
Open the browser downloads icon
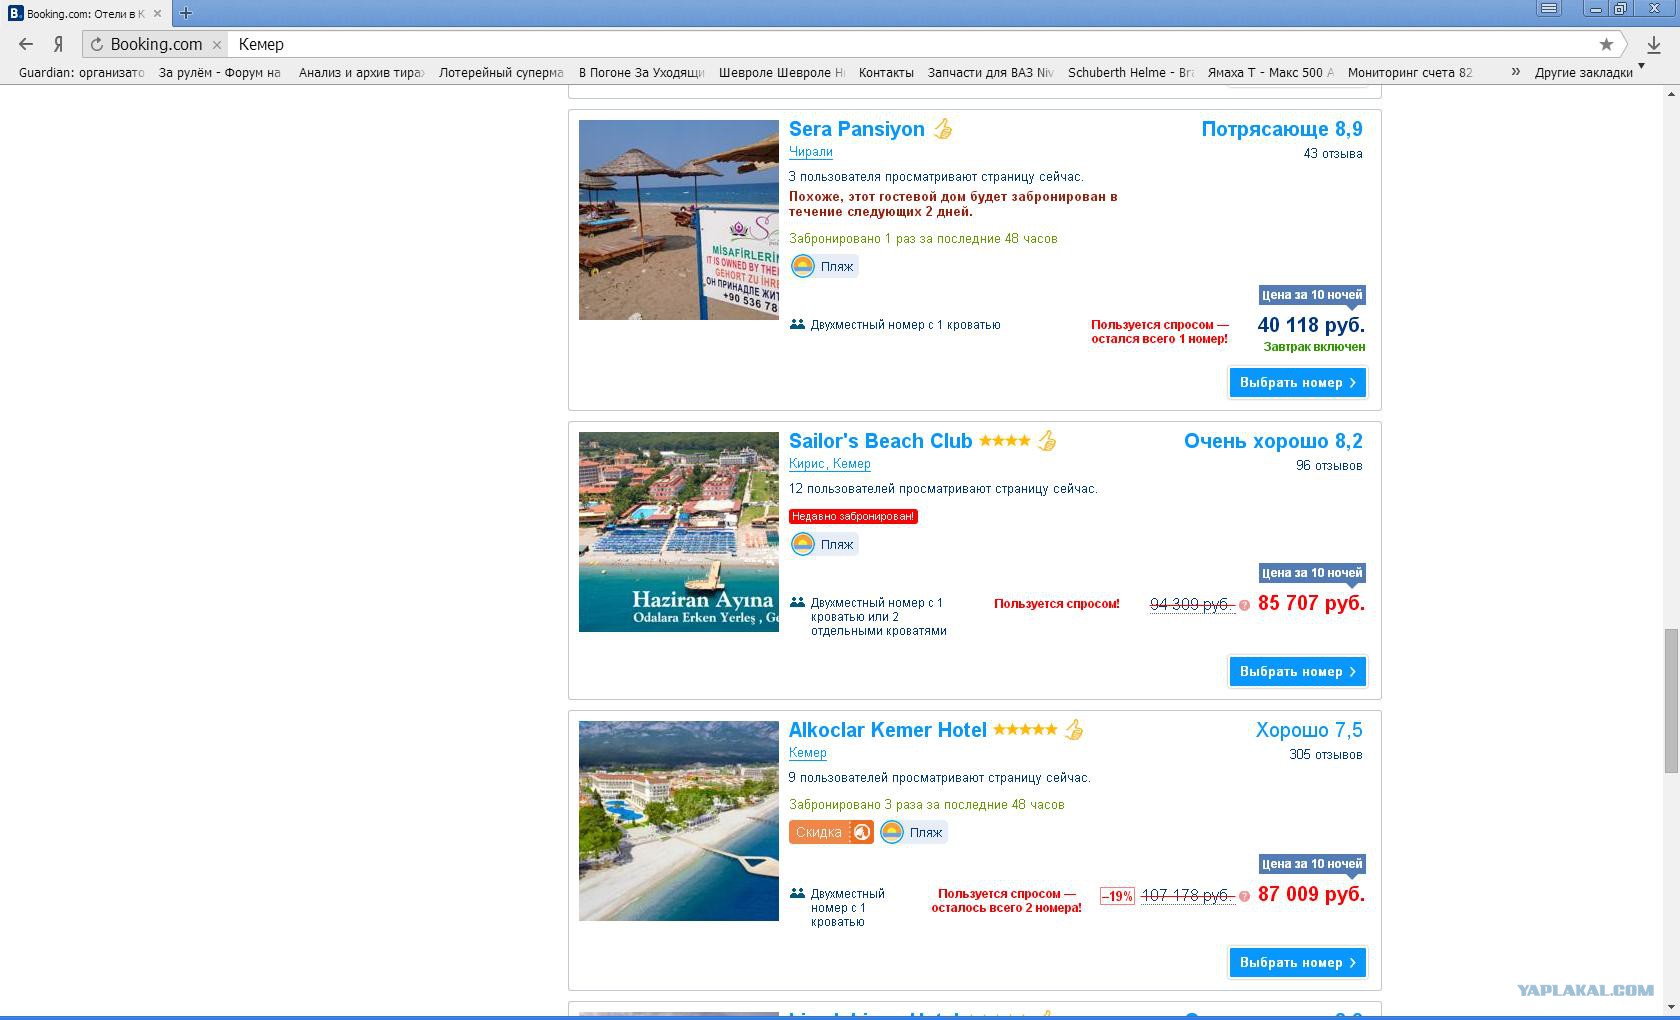pos(1653,44)
